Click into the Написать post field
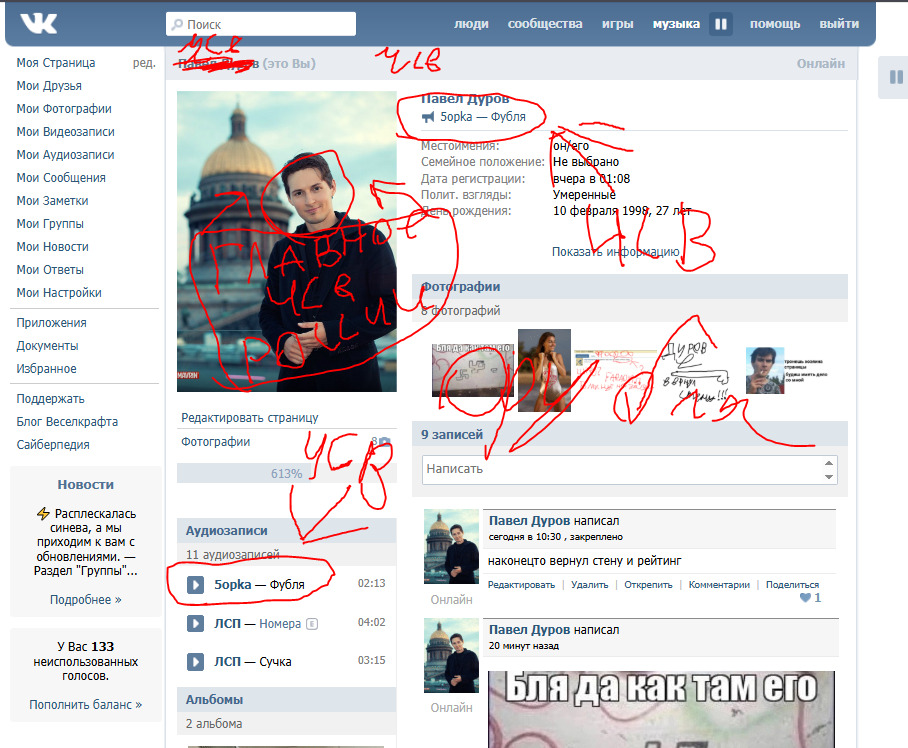 629,470
